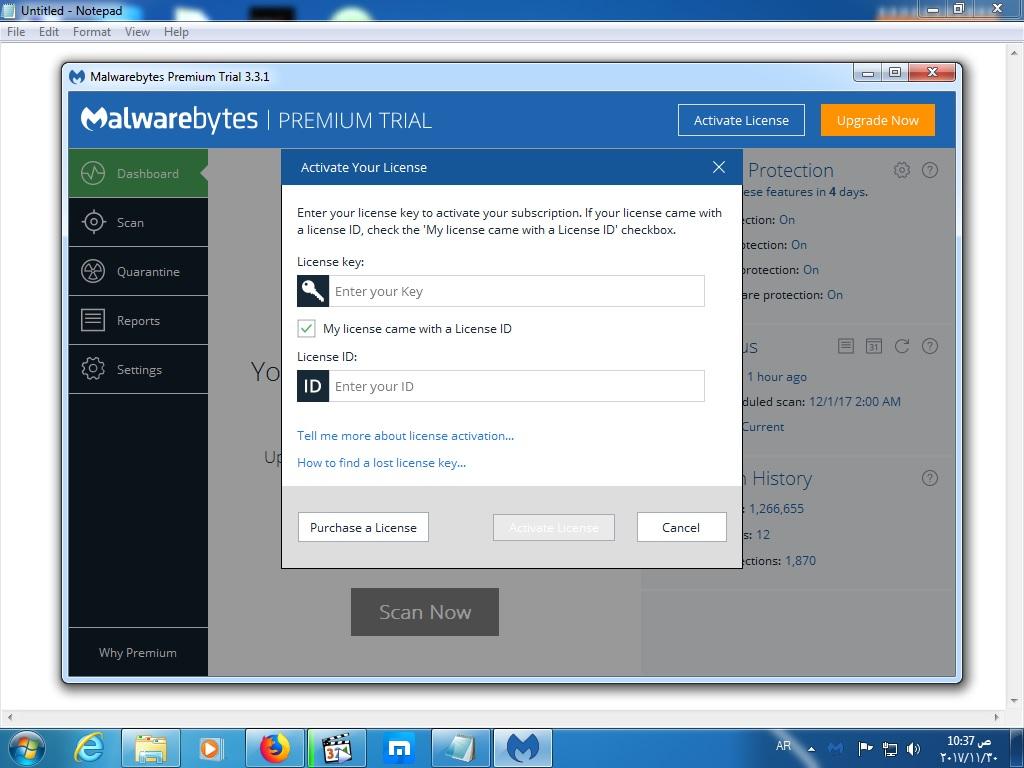Viewport: 1024px width, 768px height.
Task: Click the Windows Start button
Action: (26, 748)
